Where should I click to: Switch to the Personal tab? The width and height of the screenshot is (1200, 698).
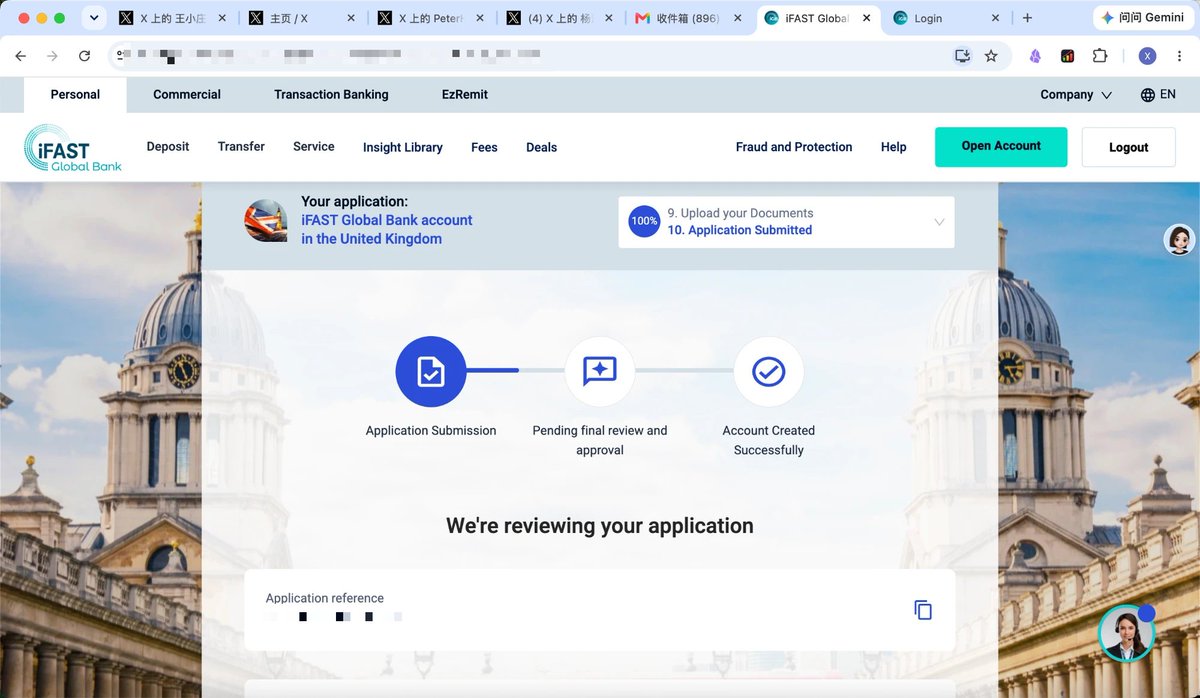[75, 95]
